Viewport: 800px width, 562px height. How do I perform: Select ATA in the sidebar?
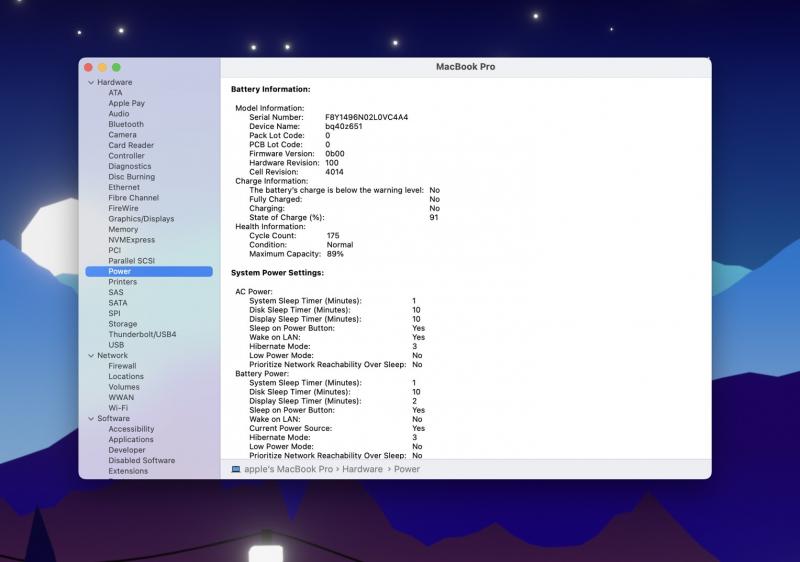tap(115, 93)
